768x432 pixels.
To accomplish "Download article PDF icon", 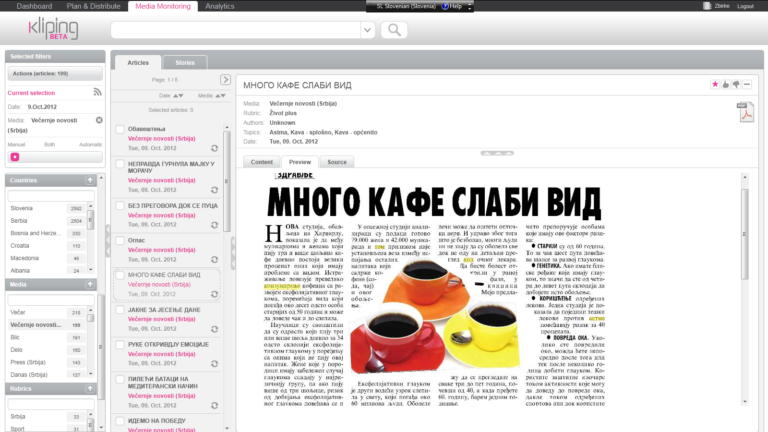I will pos(745,112).
